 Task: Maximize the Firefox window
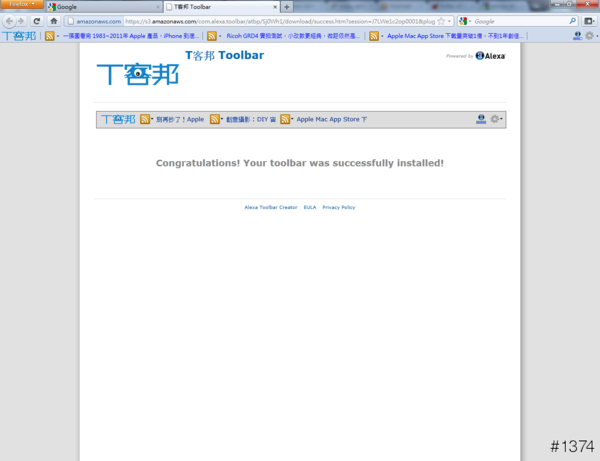tap(569, 4)
